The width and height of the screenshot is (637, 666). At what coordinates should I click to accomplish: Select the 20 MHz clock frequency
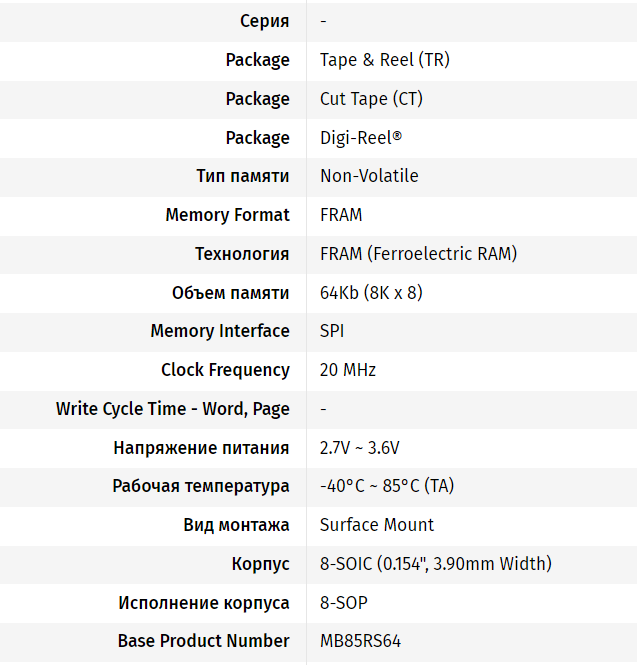(x=348, y=370)
